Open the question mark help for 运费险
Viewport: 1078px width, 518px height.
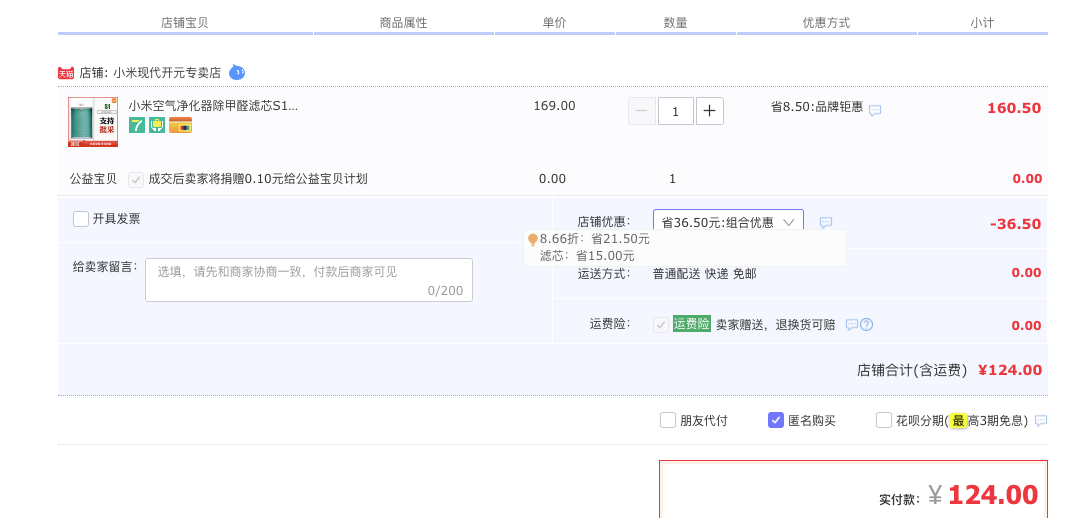tap(866, 325)
